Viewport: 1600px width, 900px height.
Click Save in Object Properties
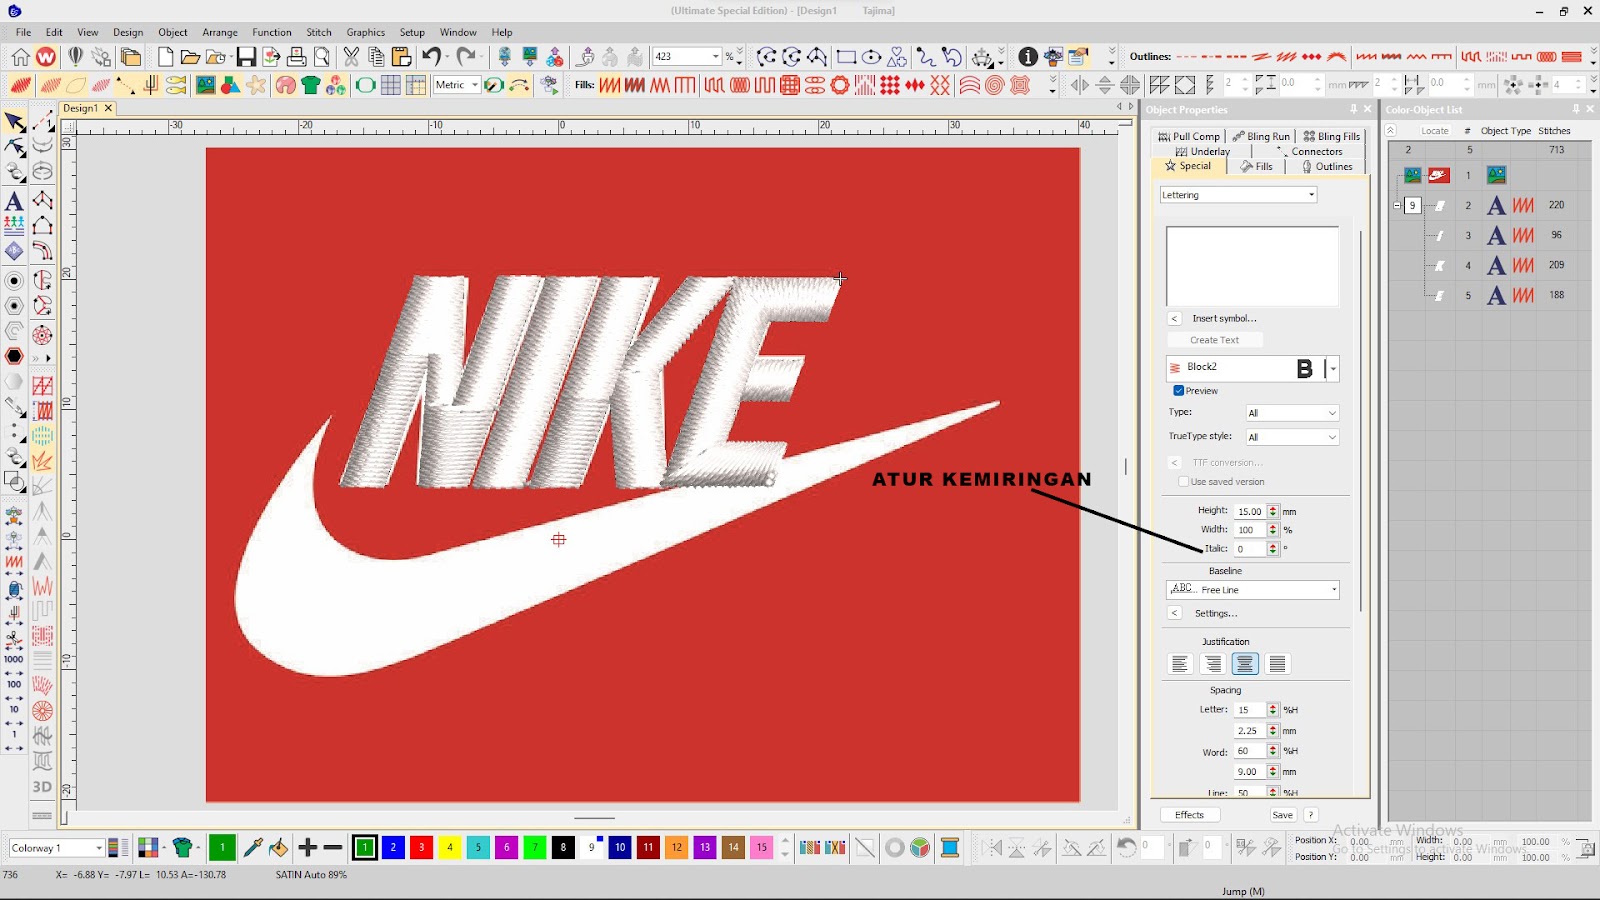pyautogui.click(x=1283, y=815)
